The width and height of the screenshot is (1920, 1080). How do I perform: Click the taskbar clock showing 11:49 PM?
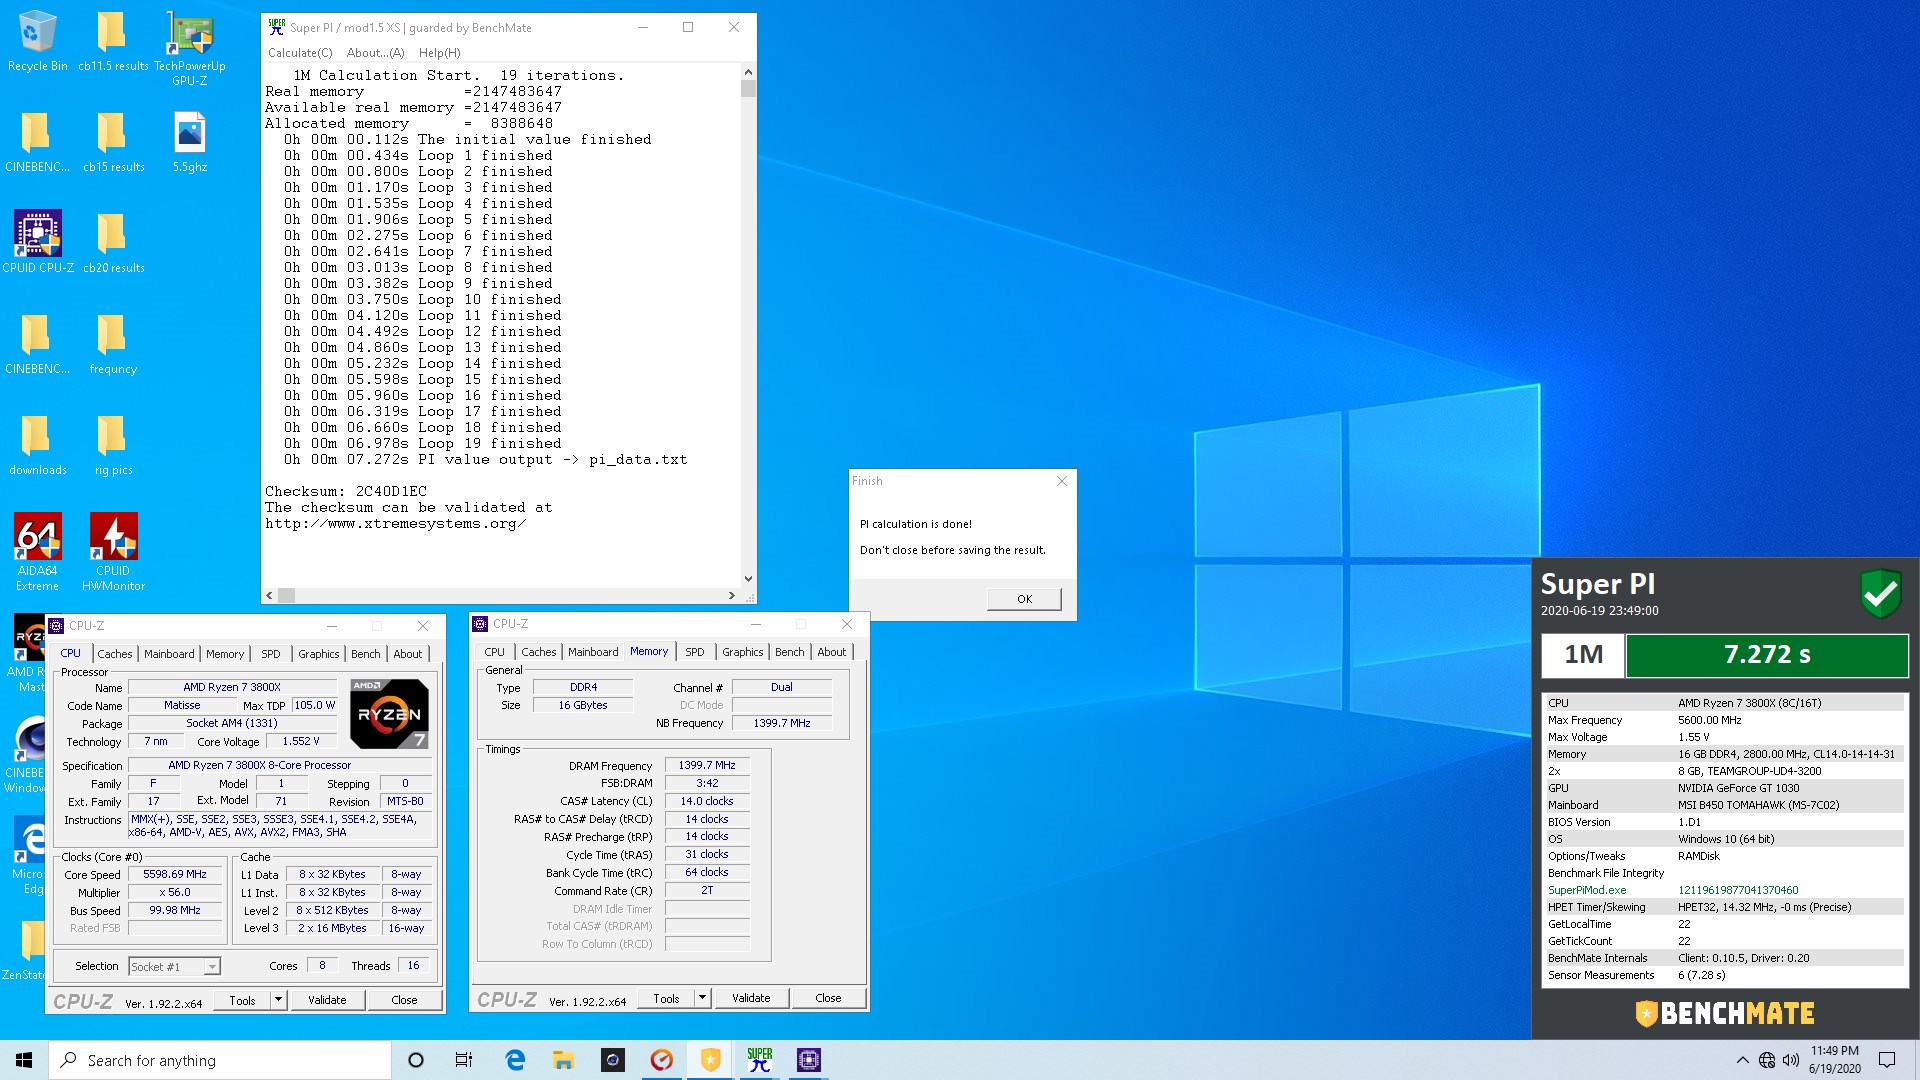click(1834, 1060)
